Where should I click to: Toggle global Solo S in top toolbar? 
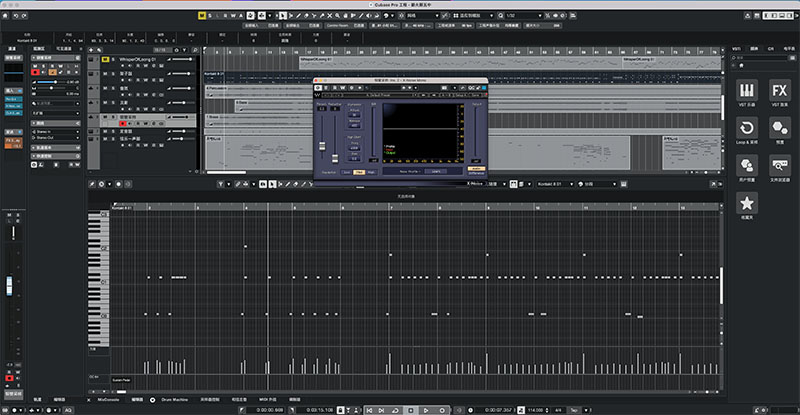210,16
